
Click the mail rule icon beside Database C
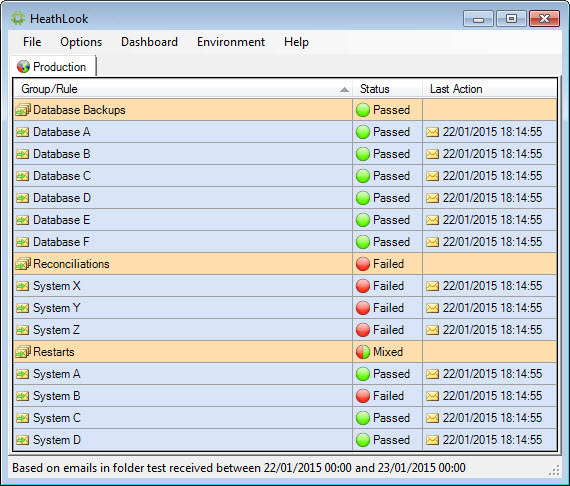(23, 176)
